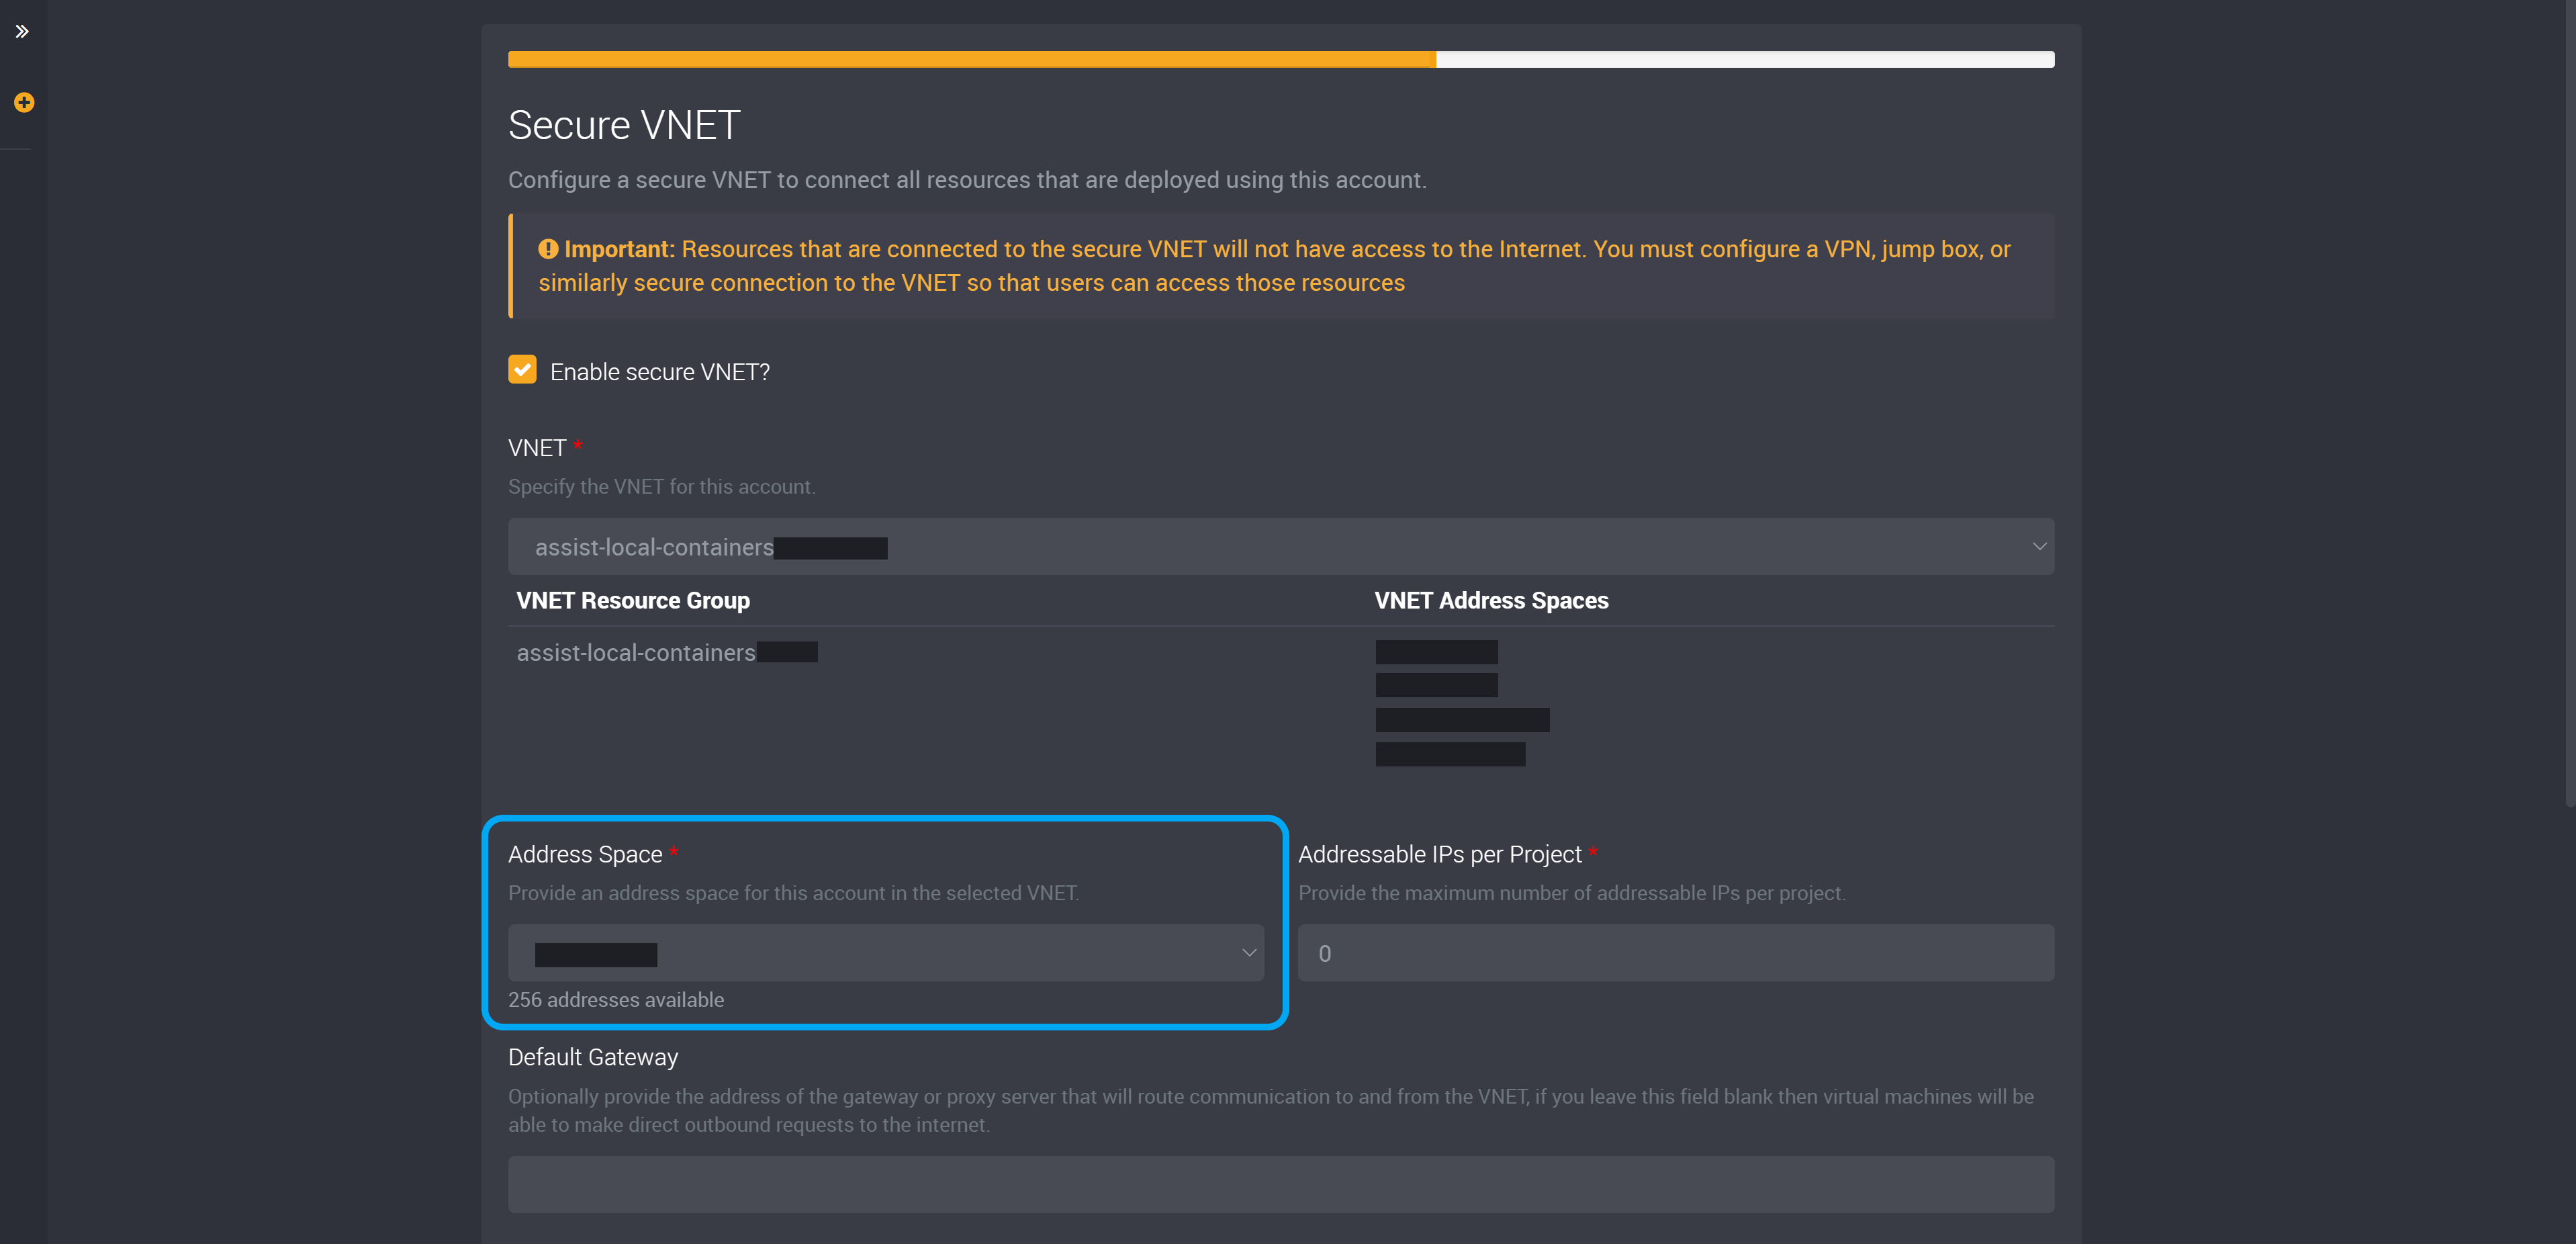Click the Default Gateway input field
Screen dimensions: 2576x1244
coord(1280,1184)
